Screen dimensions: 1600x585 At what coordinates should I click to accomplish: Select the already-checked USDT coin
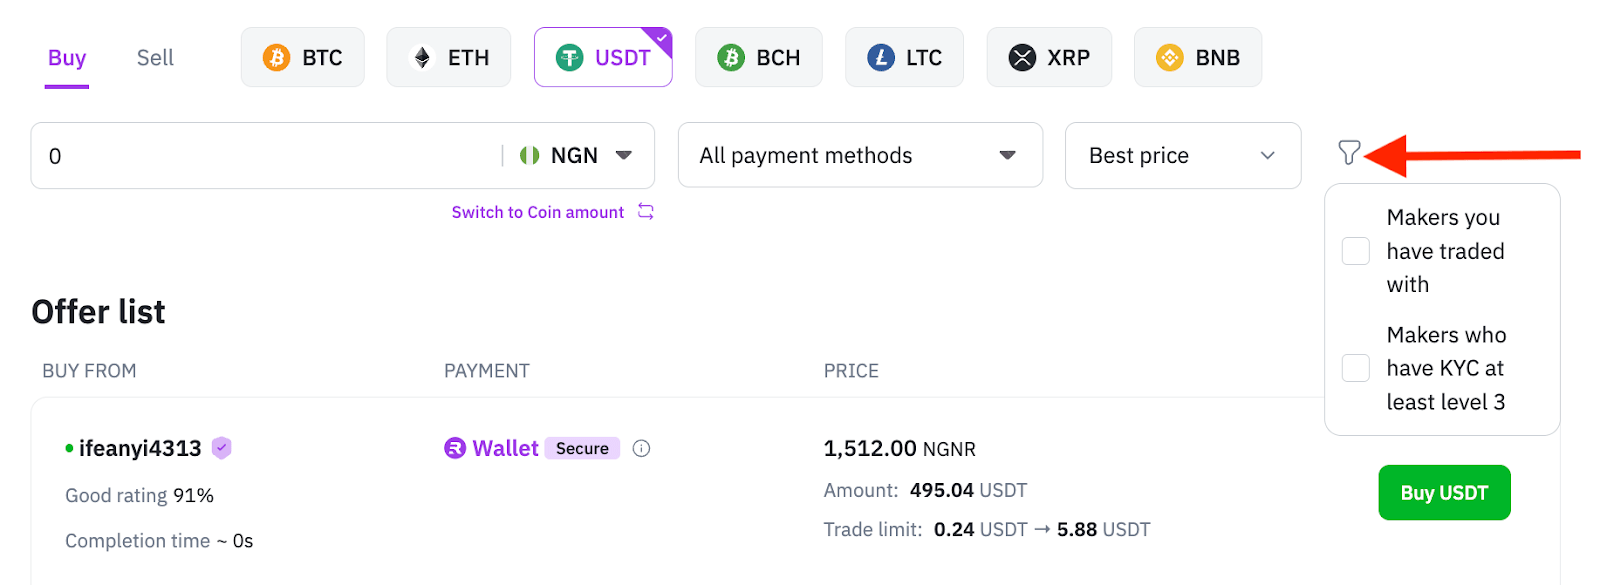[603, 57]
